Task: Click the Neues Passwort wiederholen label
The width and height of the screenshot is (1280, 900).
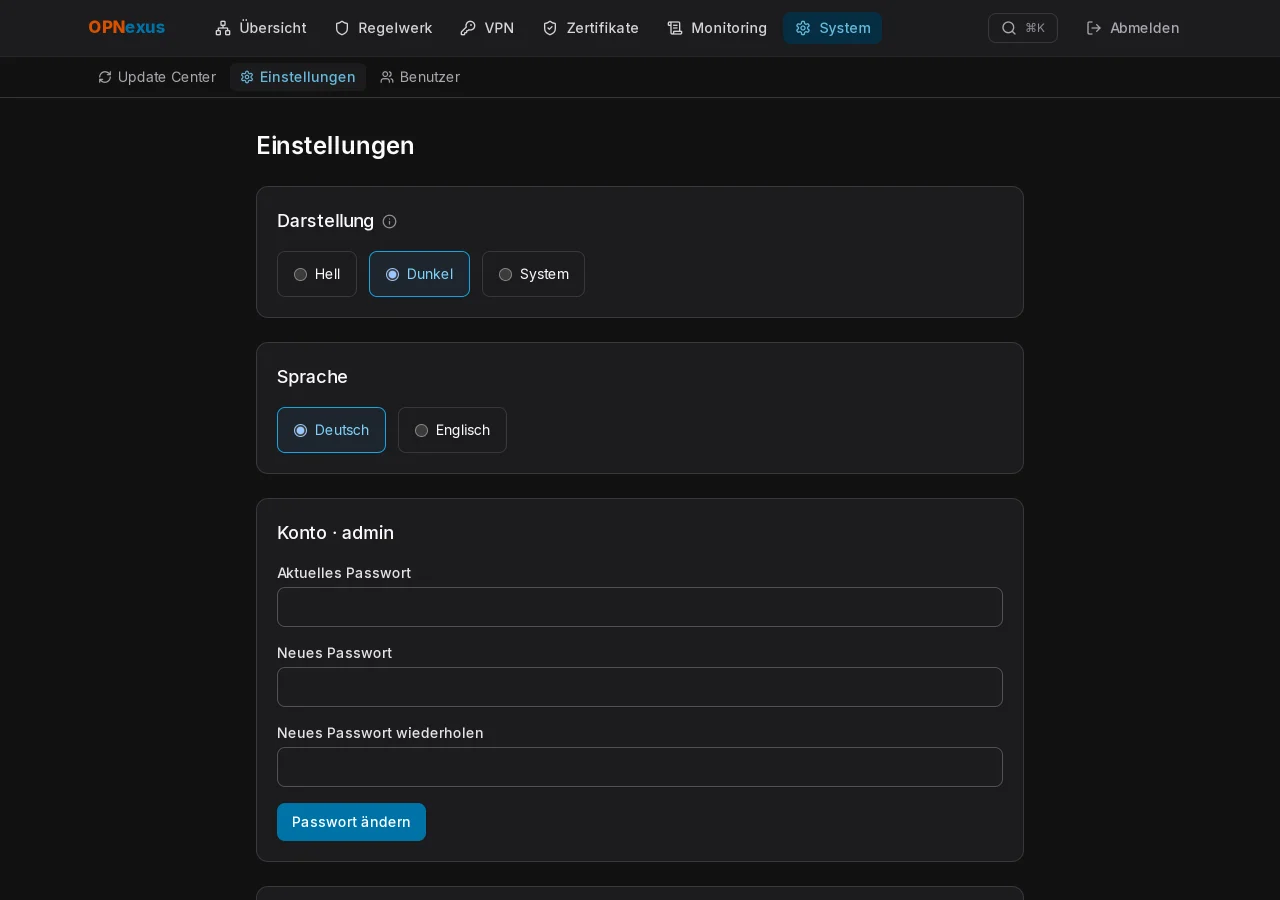Action: click(x=380, y=733)
